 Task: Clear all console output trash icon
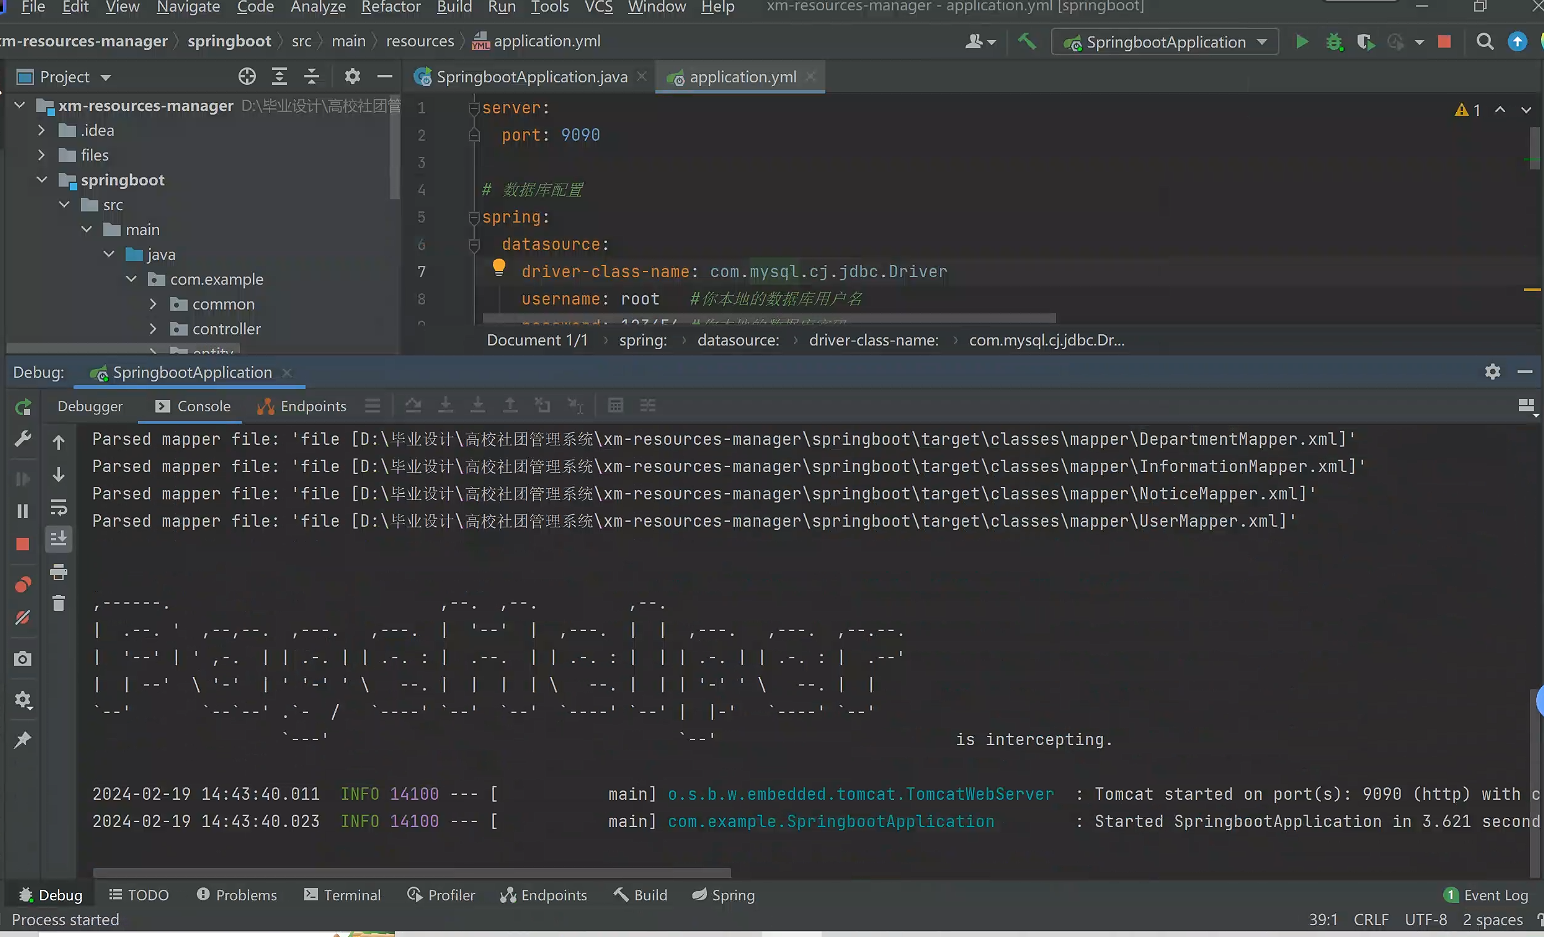(59, 603)
